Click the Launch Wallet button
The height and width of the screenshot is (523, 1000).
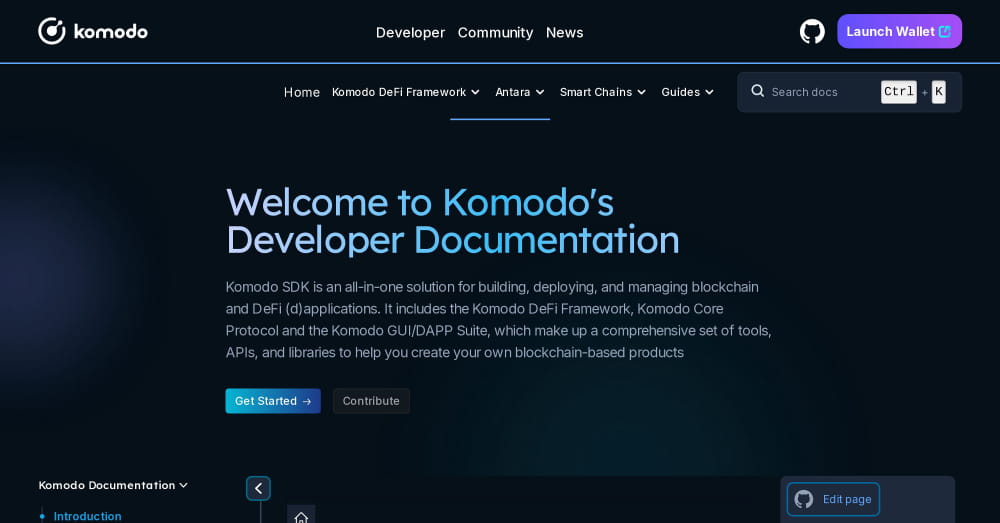(x=899, y=31)
